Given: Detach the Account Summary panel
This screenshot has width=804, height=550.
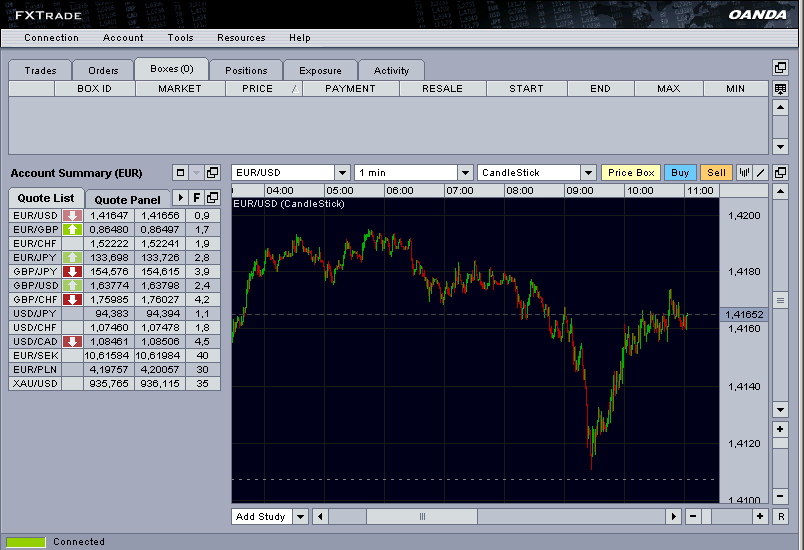Looking at the screenshot, I should [x=212, y=173].
